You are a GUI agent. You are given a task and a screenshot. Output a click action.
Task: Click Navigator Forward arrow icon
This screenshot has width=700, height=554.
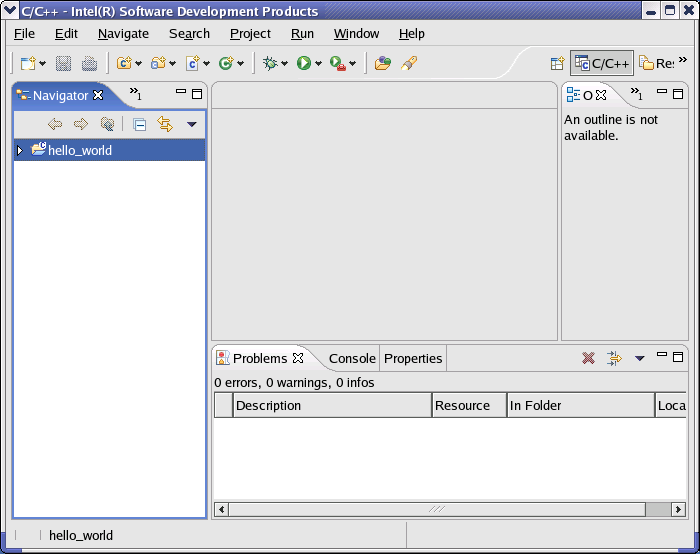click(x=81, y=124)
